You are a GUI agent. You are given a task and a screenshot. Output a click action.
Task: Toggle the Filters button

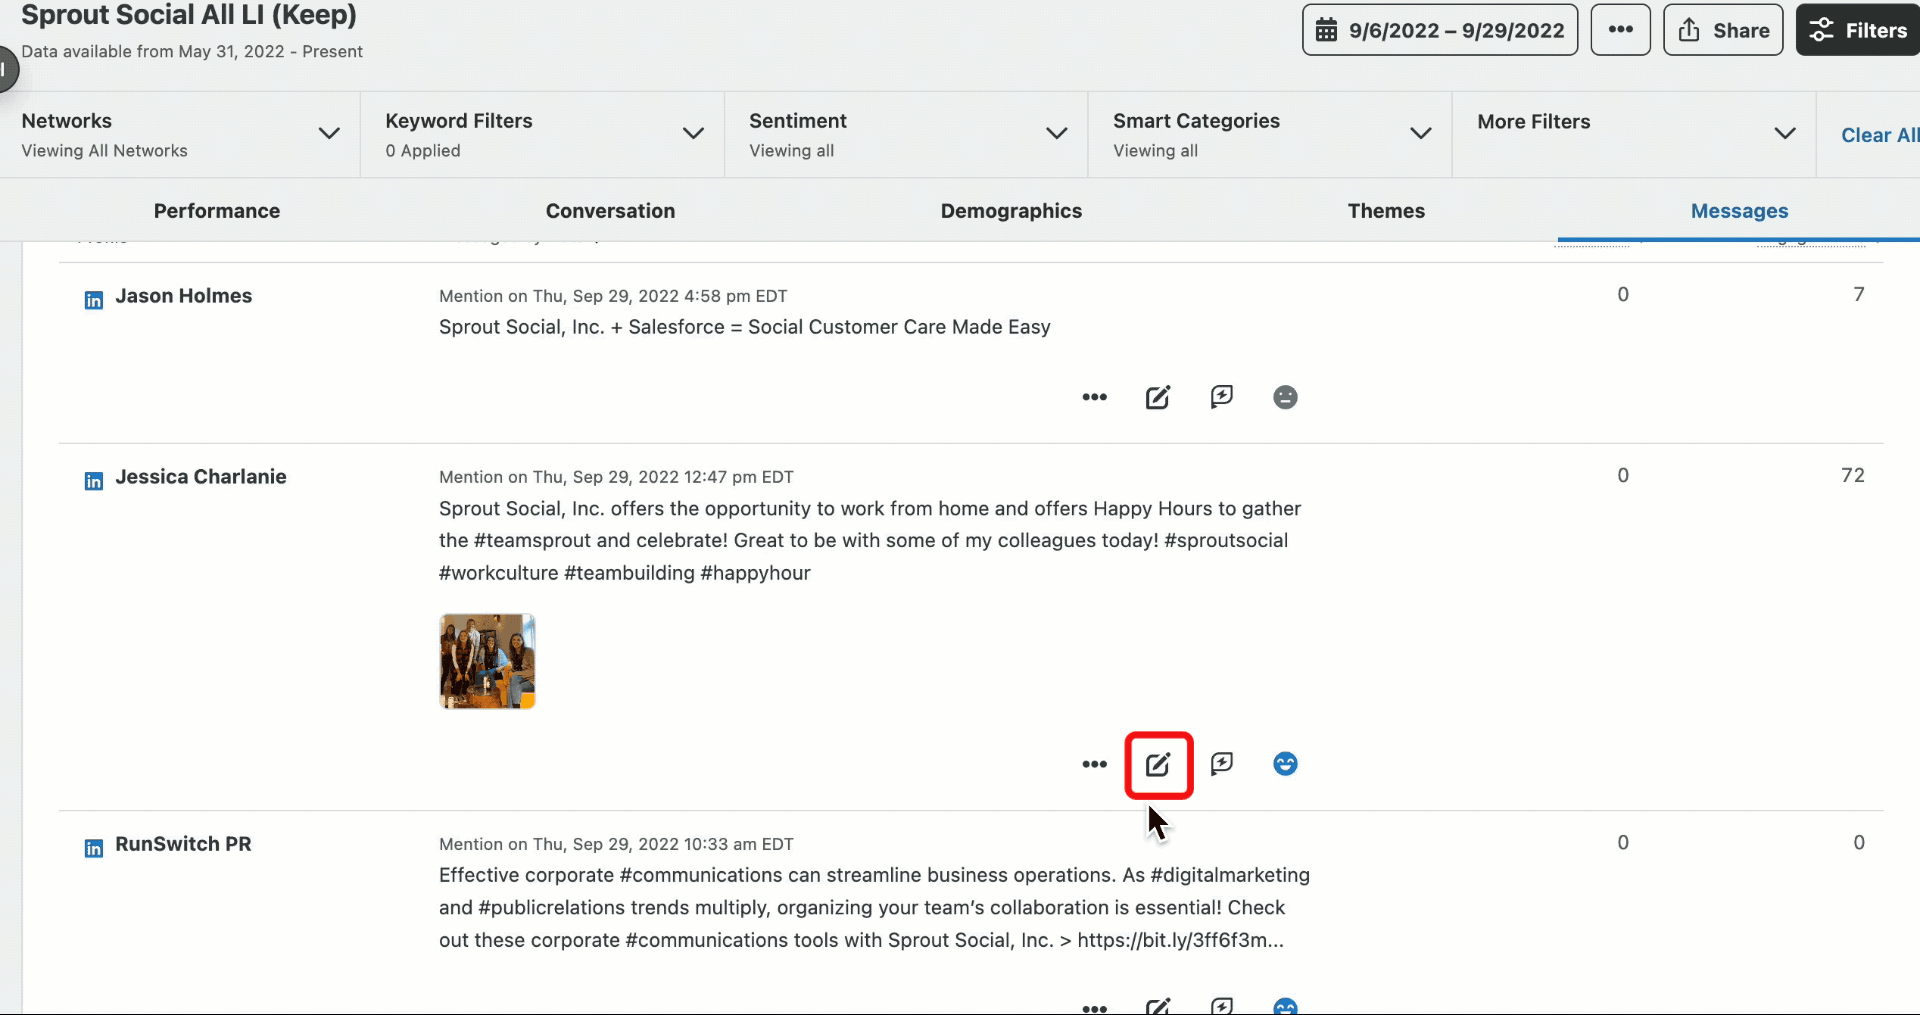click(x=1858, y=30)
